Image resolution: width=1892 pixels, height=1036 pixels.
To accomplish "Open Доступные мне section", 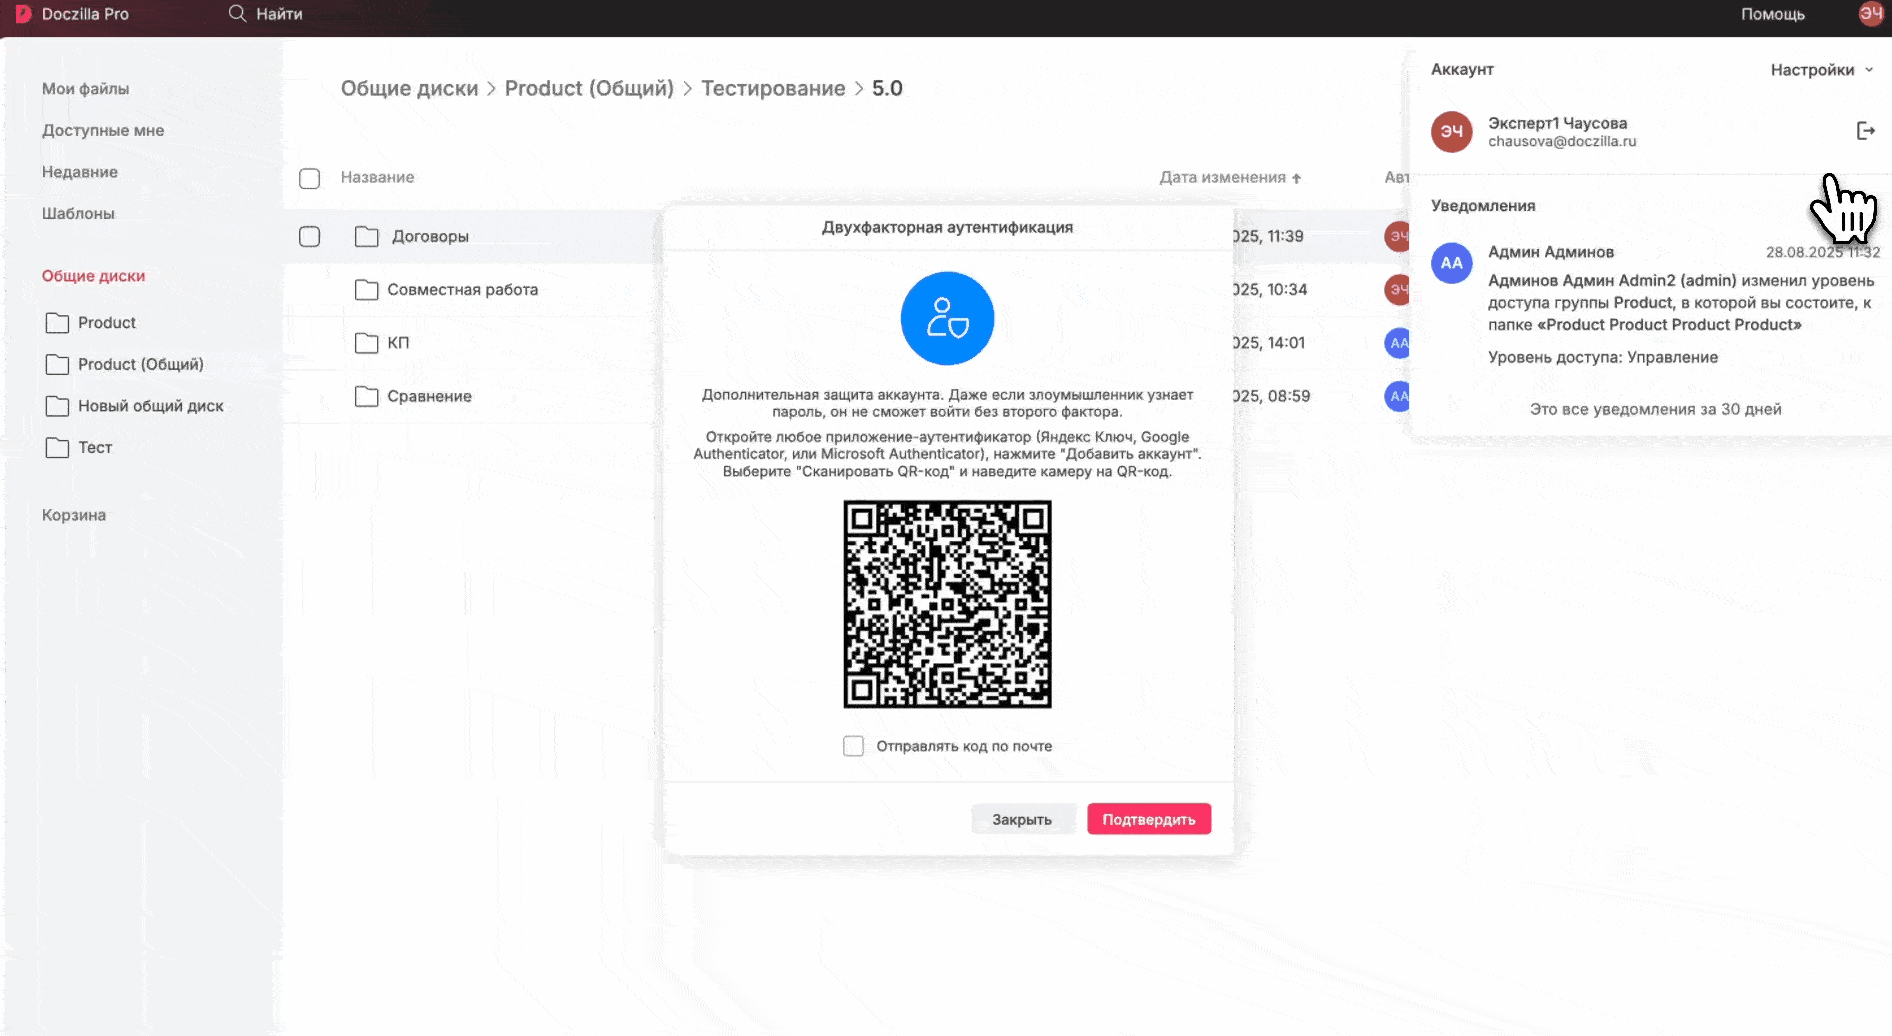I will point(103,131).
